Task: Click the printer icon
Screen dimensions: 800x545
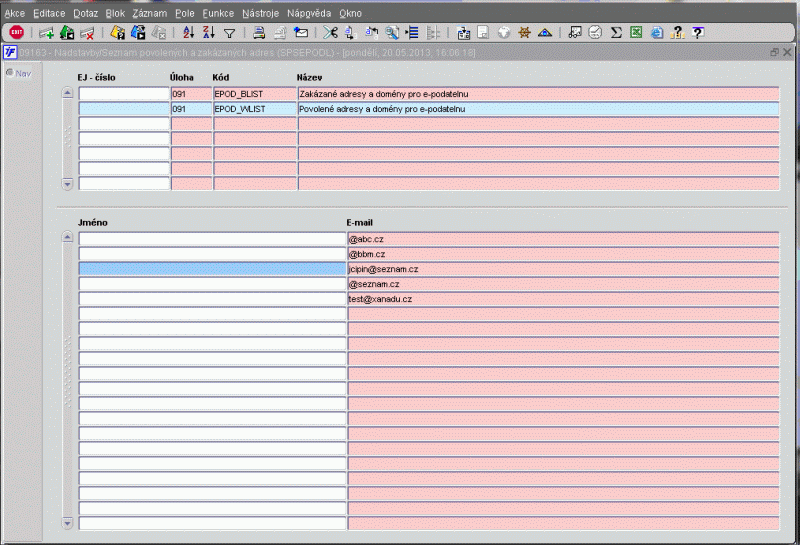Action: pos(259,33)
